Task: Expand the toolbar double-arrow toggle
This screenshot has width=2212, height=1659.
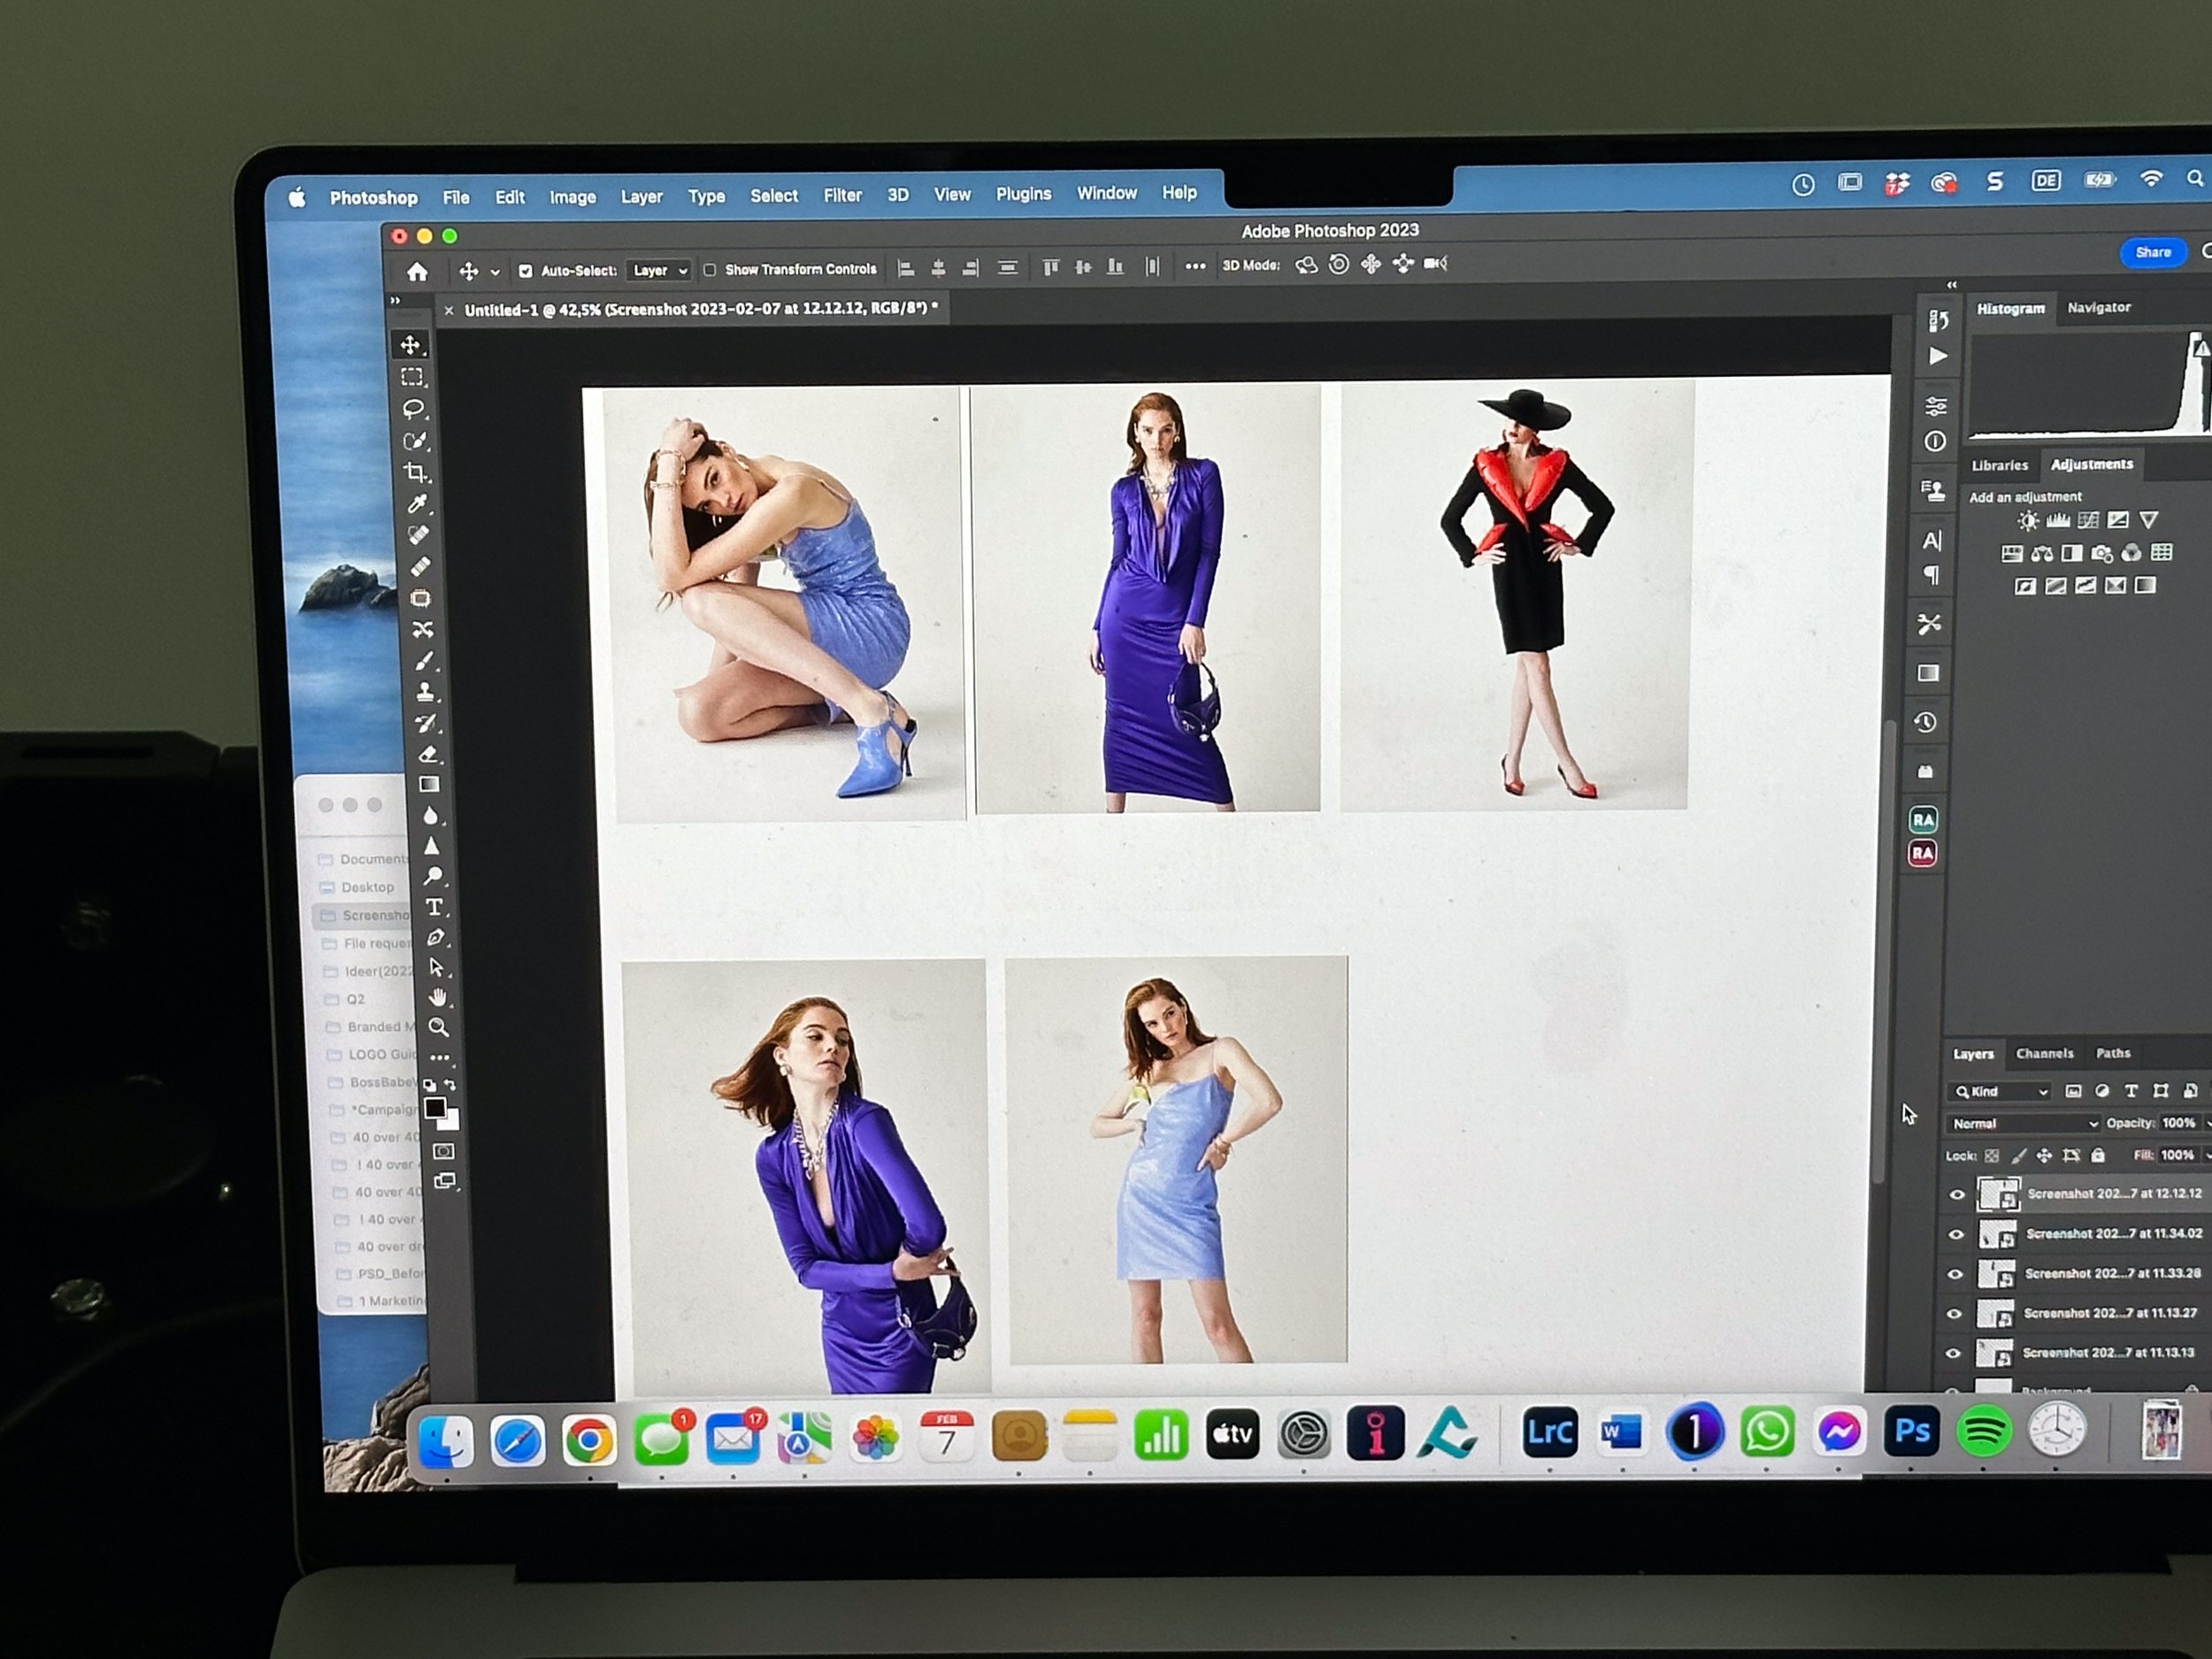Action: (395, 300)
